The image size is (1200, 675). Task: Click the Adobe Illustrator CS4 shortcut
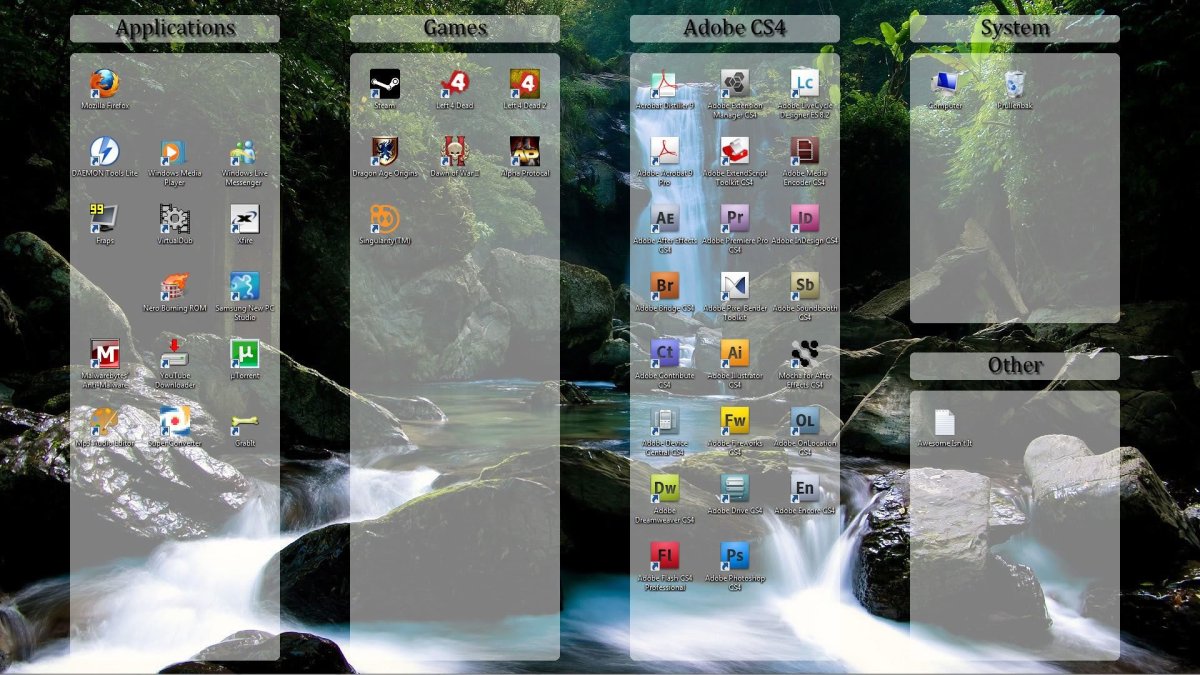click(x=735, y=354)
